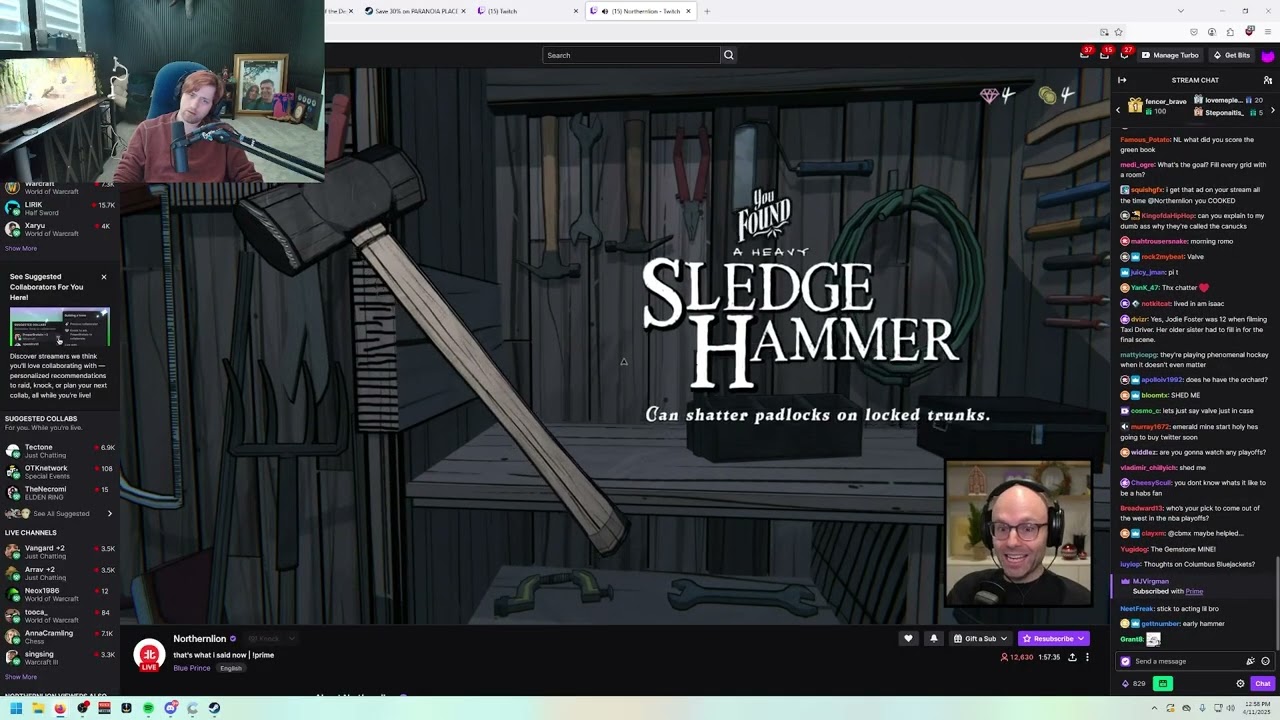1280x720 pixels.
Task: Click the Manage Turbo button
Action: pyautogui.click(x=1170, y=55)
